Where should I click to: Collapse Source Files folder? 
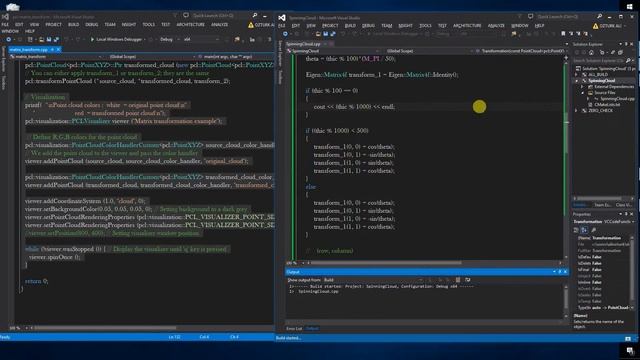(x=582, y=93)
